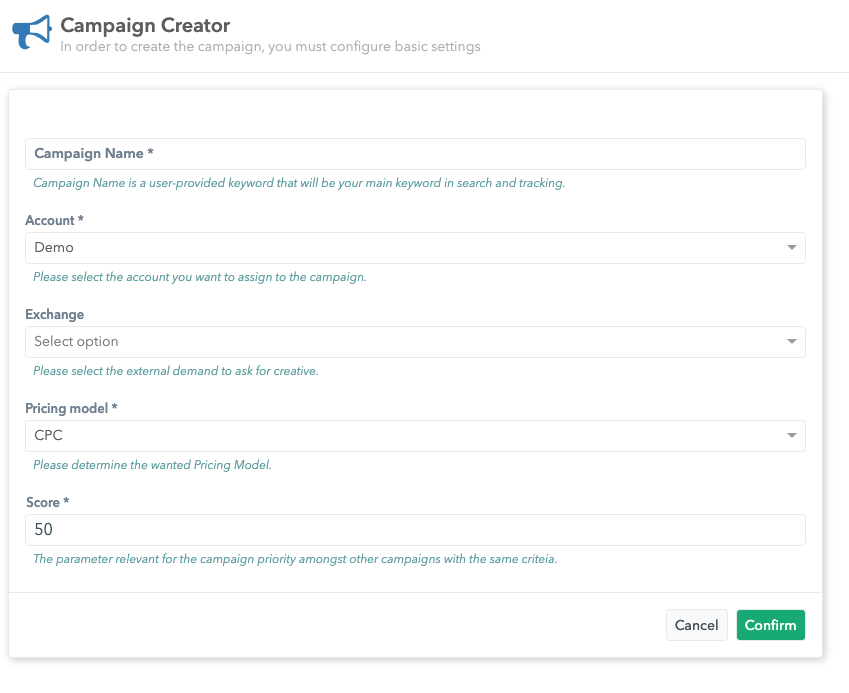849x693 pixels.
Task: Open the Exchange 'Select option' dropdown
Action: pyautogui.click(x=400, y=341)
